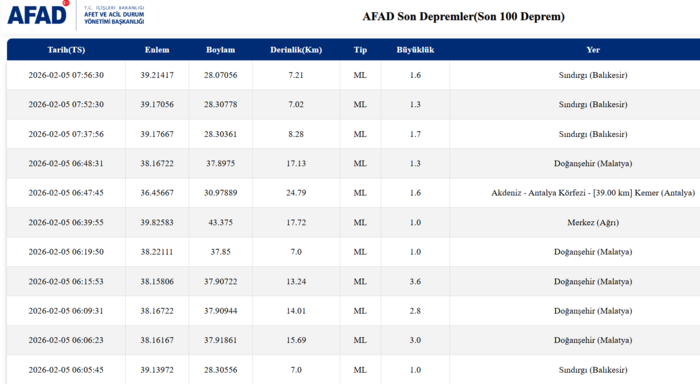Click depth value 14.01
Viewport: 700px width, 384px height.
point(296,311)
